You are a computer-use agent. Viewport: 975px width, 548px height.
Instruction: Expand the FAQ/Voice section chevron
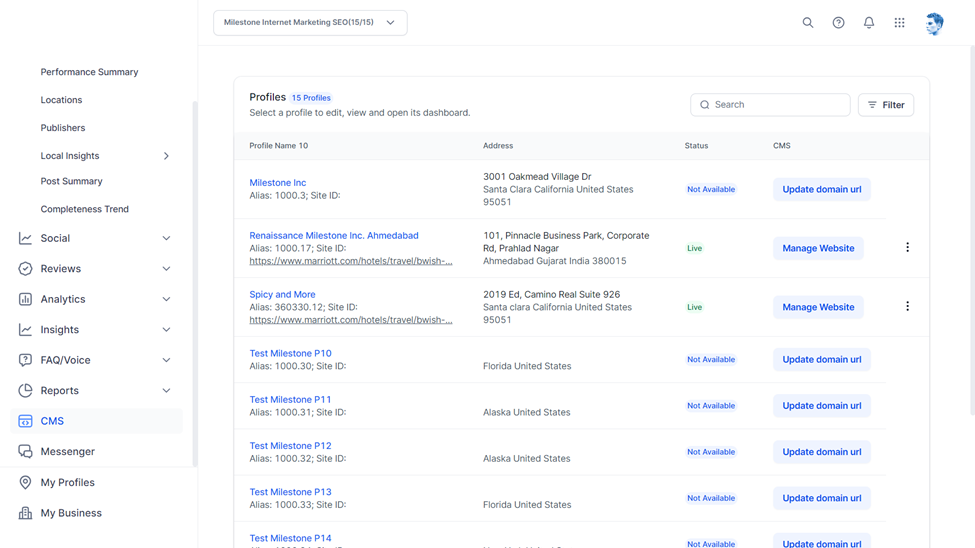(166, 360)
